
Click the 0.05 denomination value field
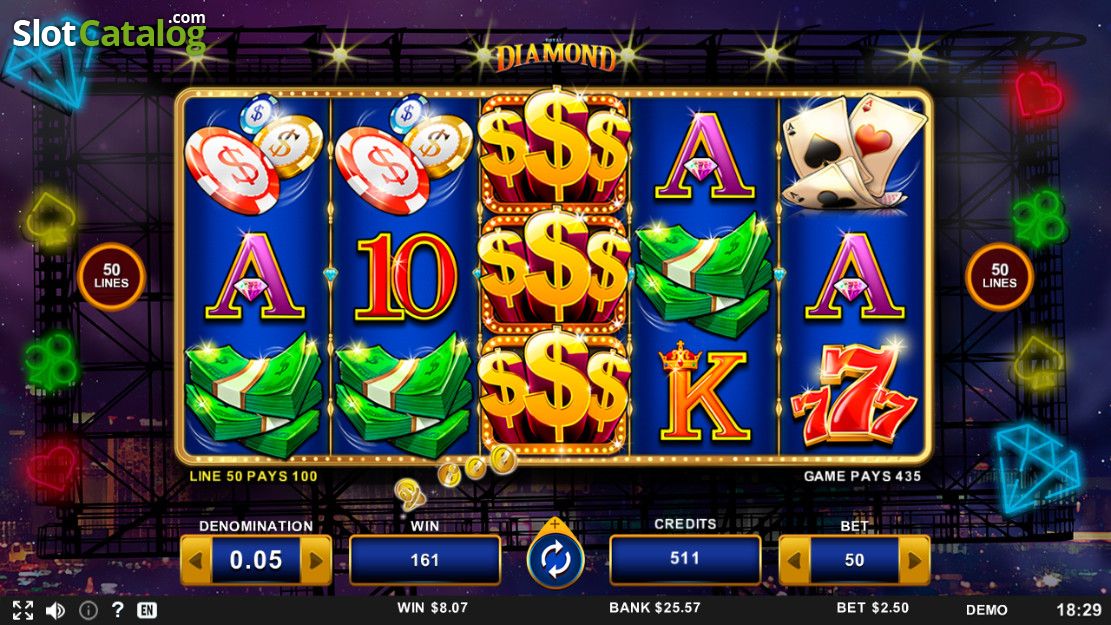tap(256, 561)
